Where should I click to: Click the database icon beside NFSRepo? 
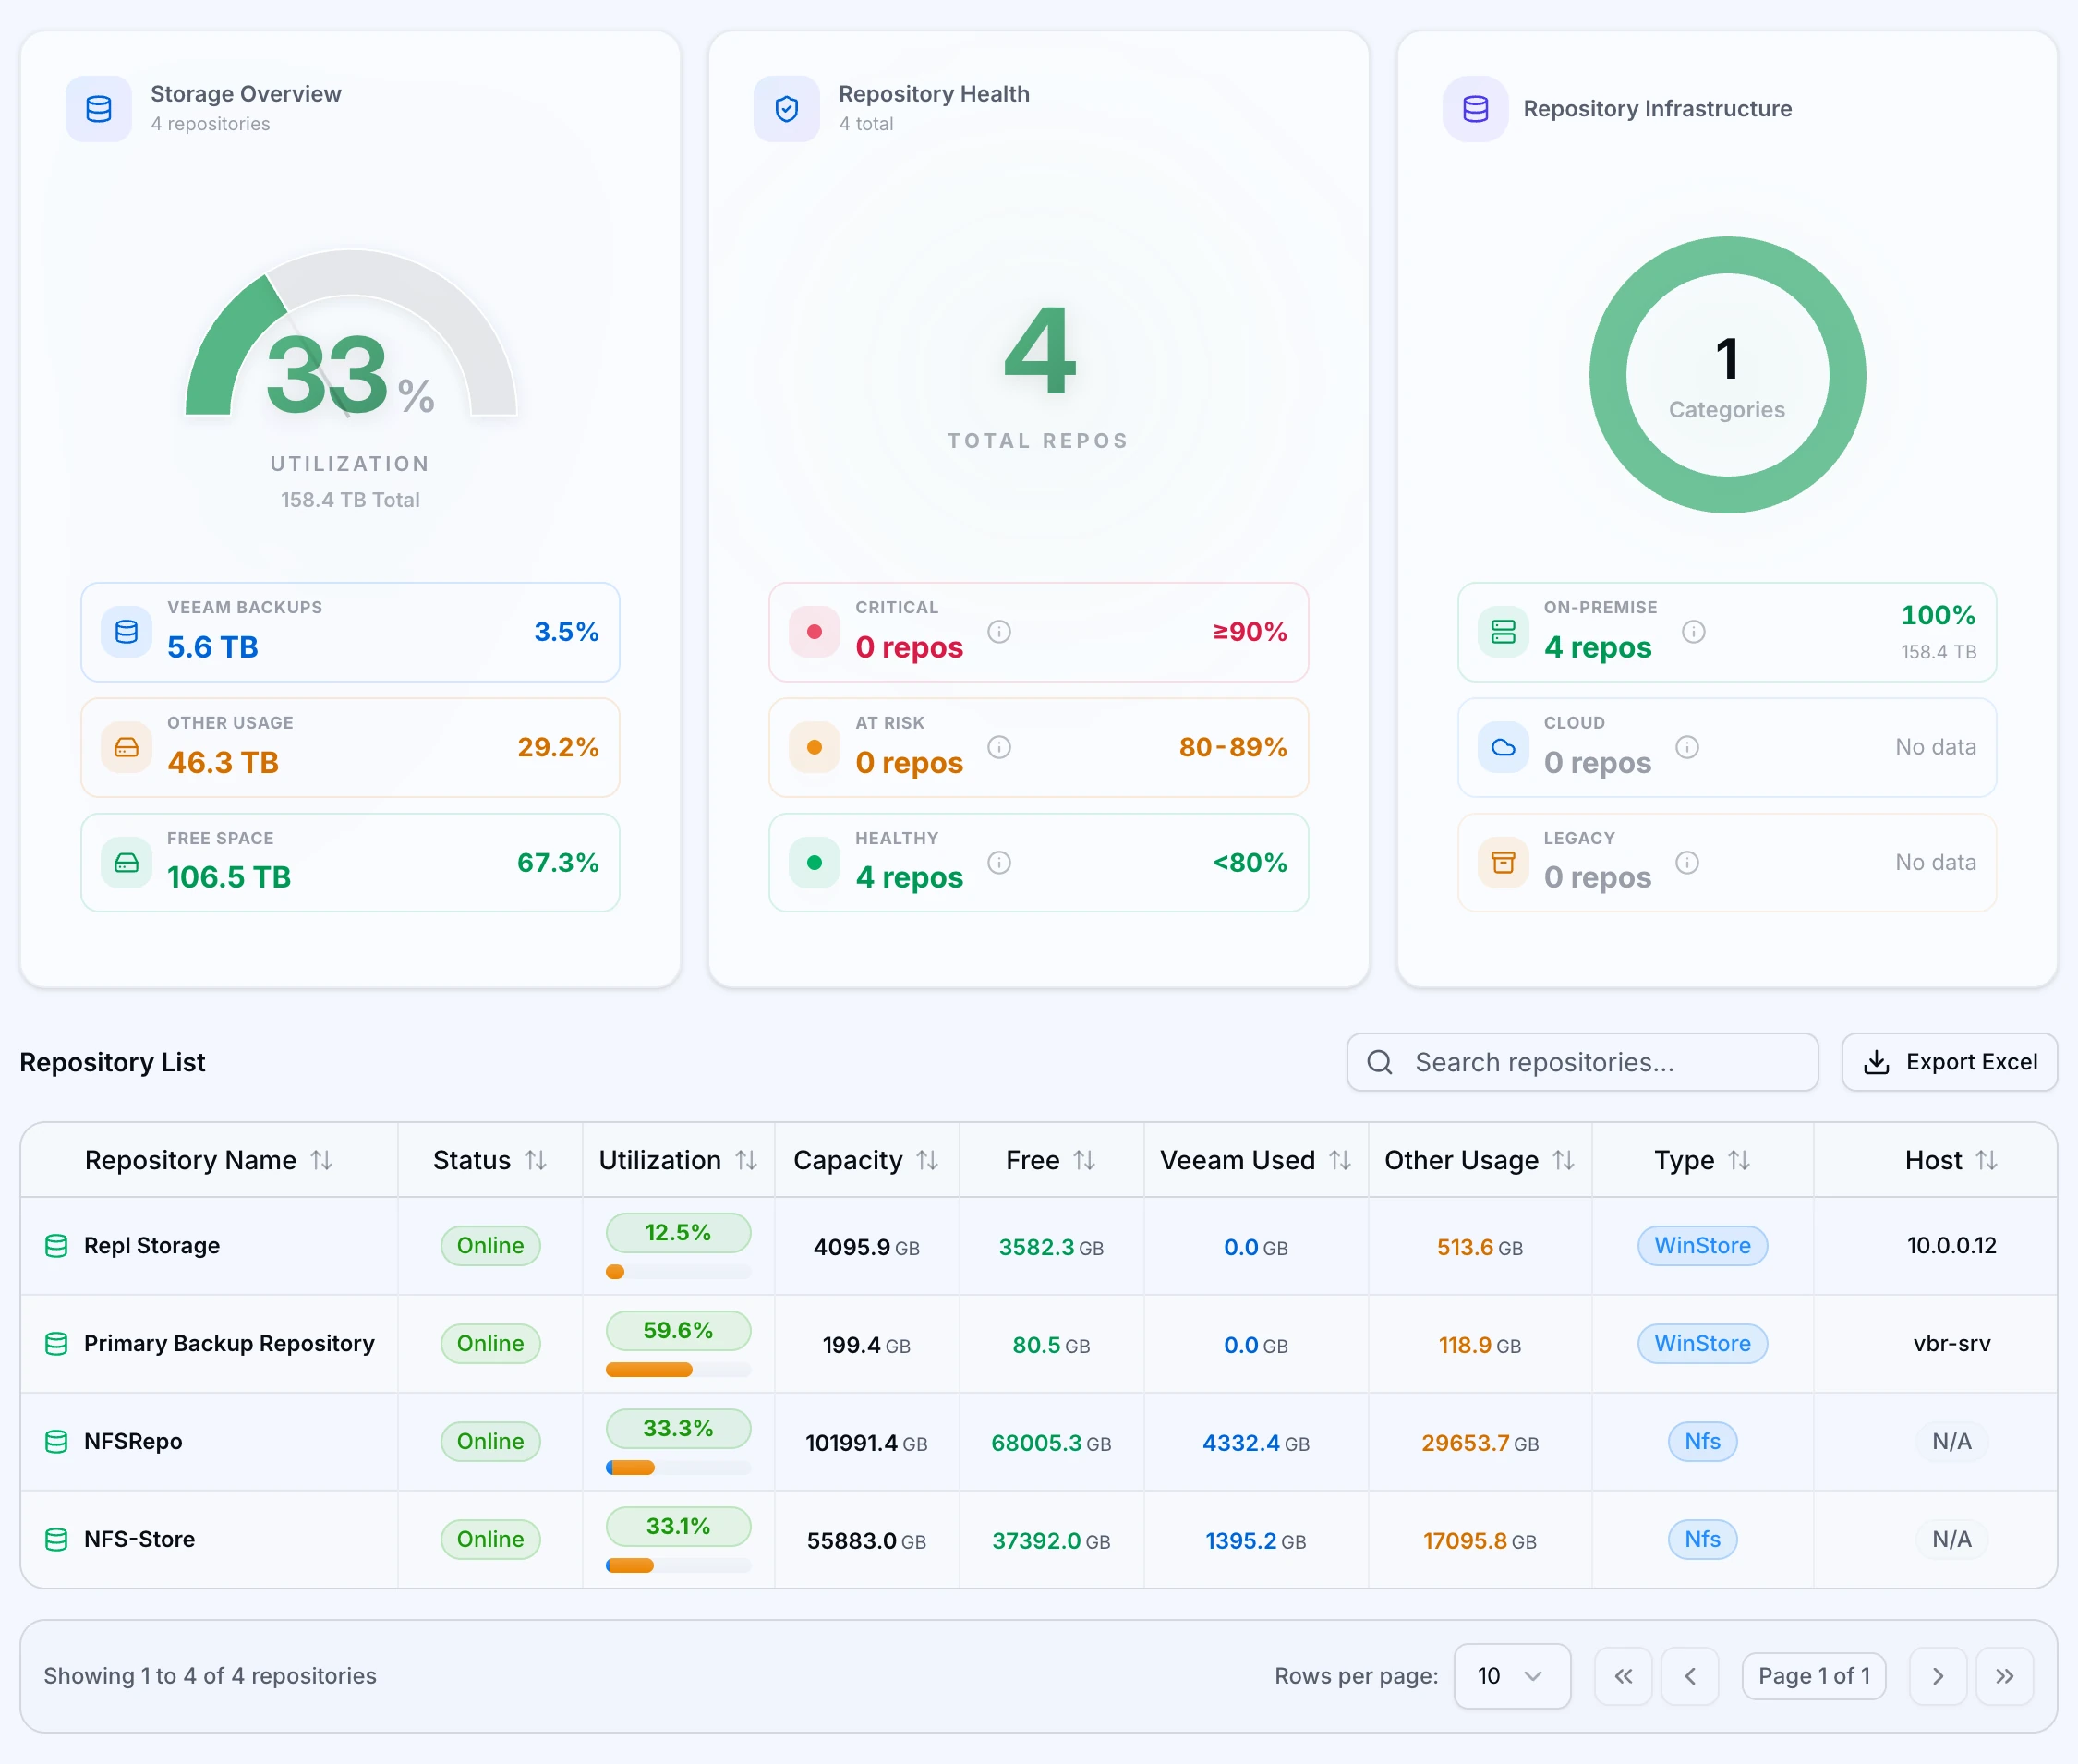57,1442
